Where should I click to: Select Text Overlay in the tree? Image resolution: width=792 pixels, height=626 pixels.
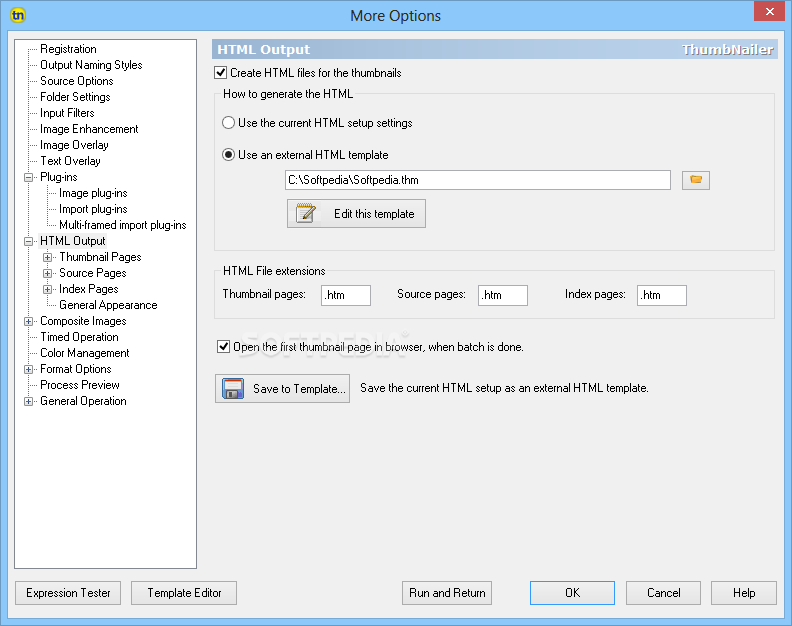click(70, 161)
